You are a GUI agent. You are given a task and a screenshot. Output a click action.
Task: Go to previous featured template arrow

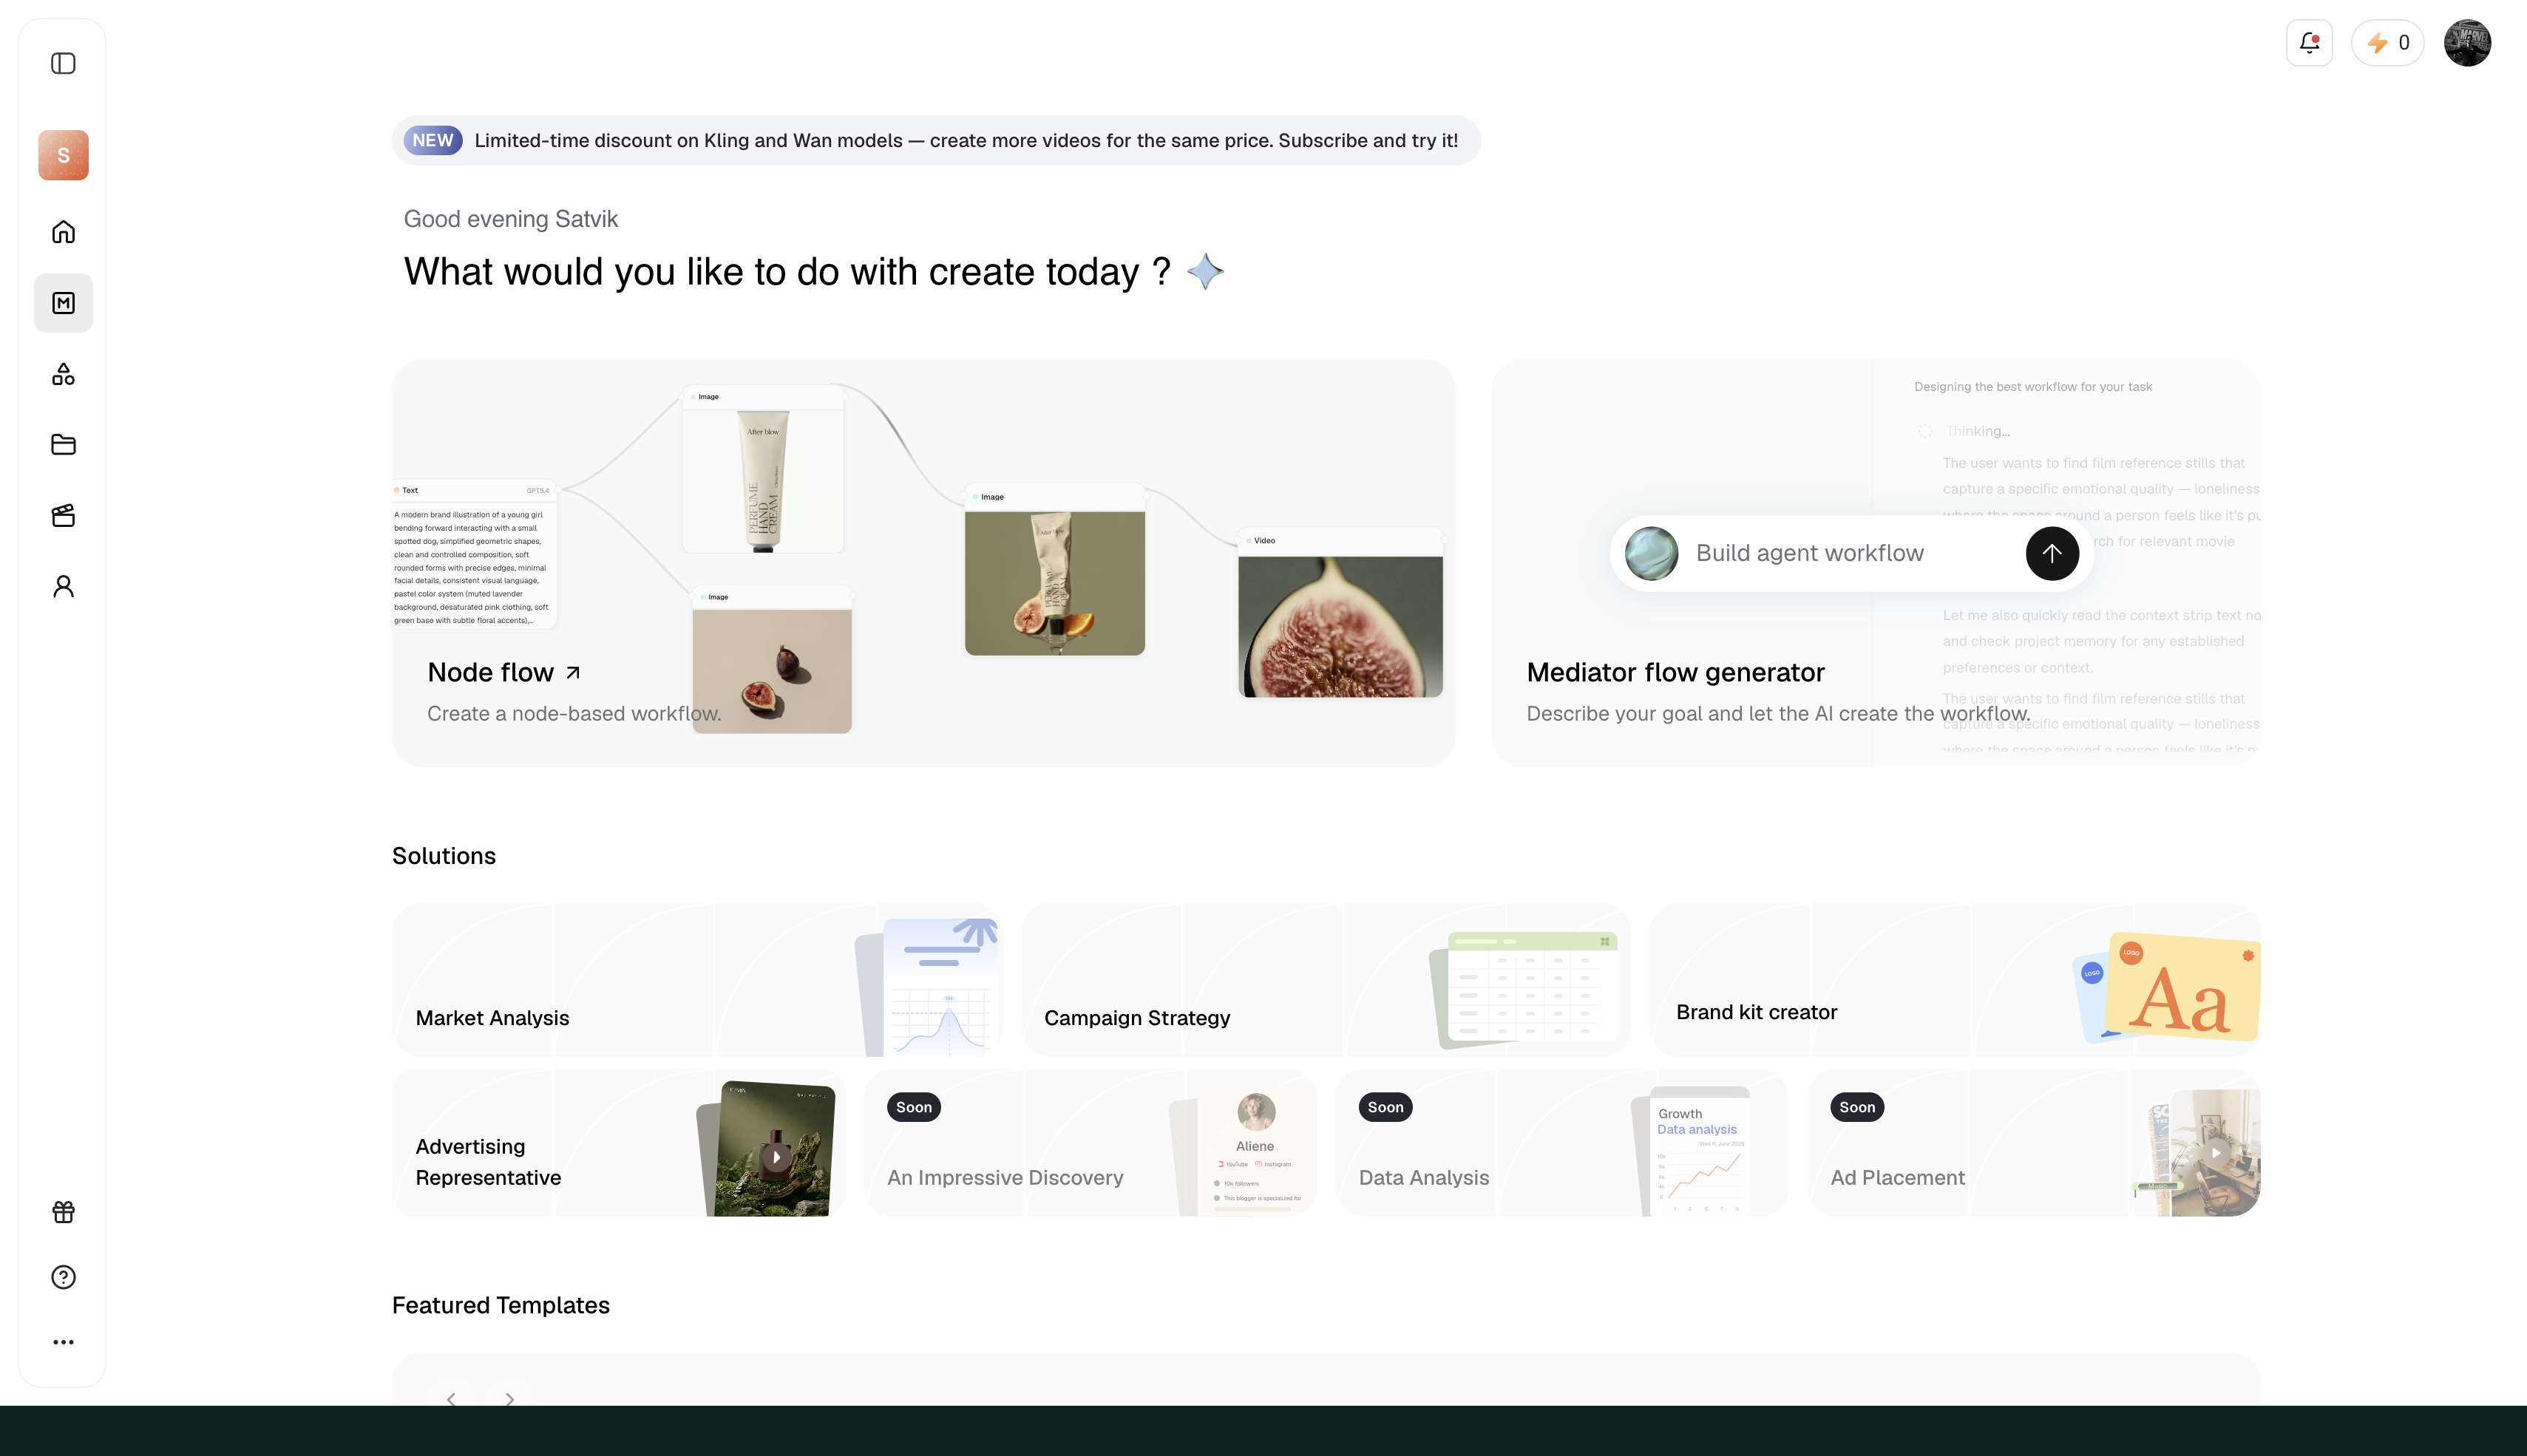pyautogui.click(x=451, y=1398)
